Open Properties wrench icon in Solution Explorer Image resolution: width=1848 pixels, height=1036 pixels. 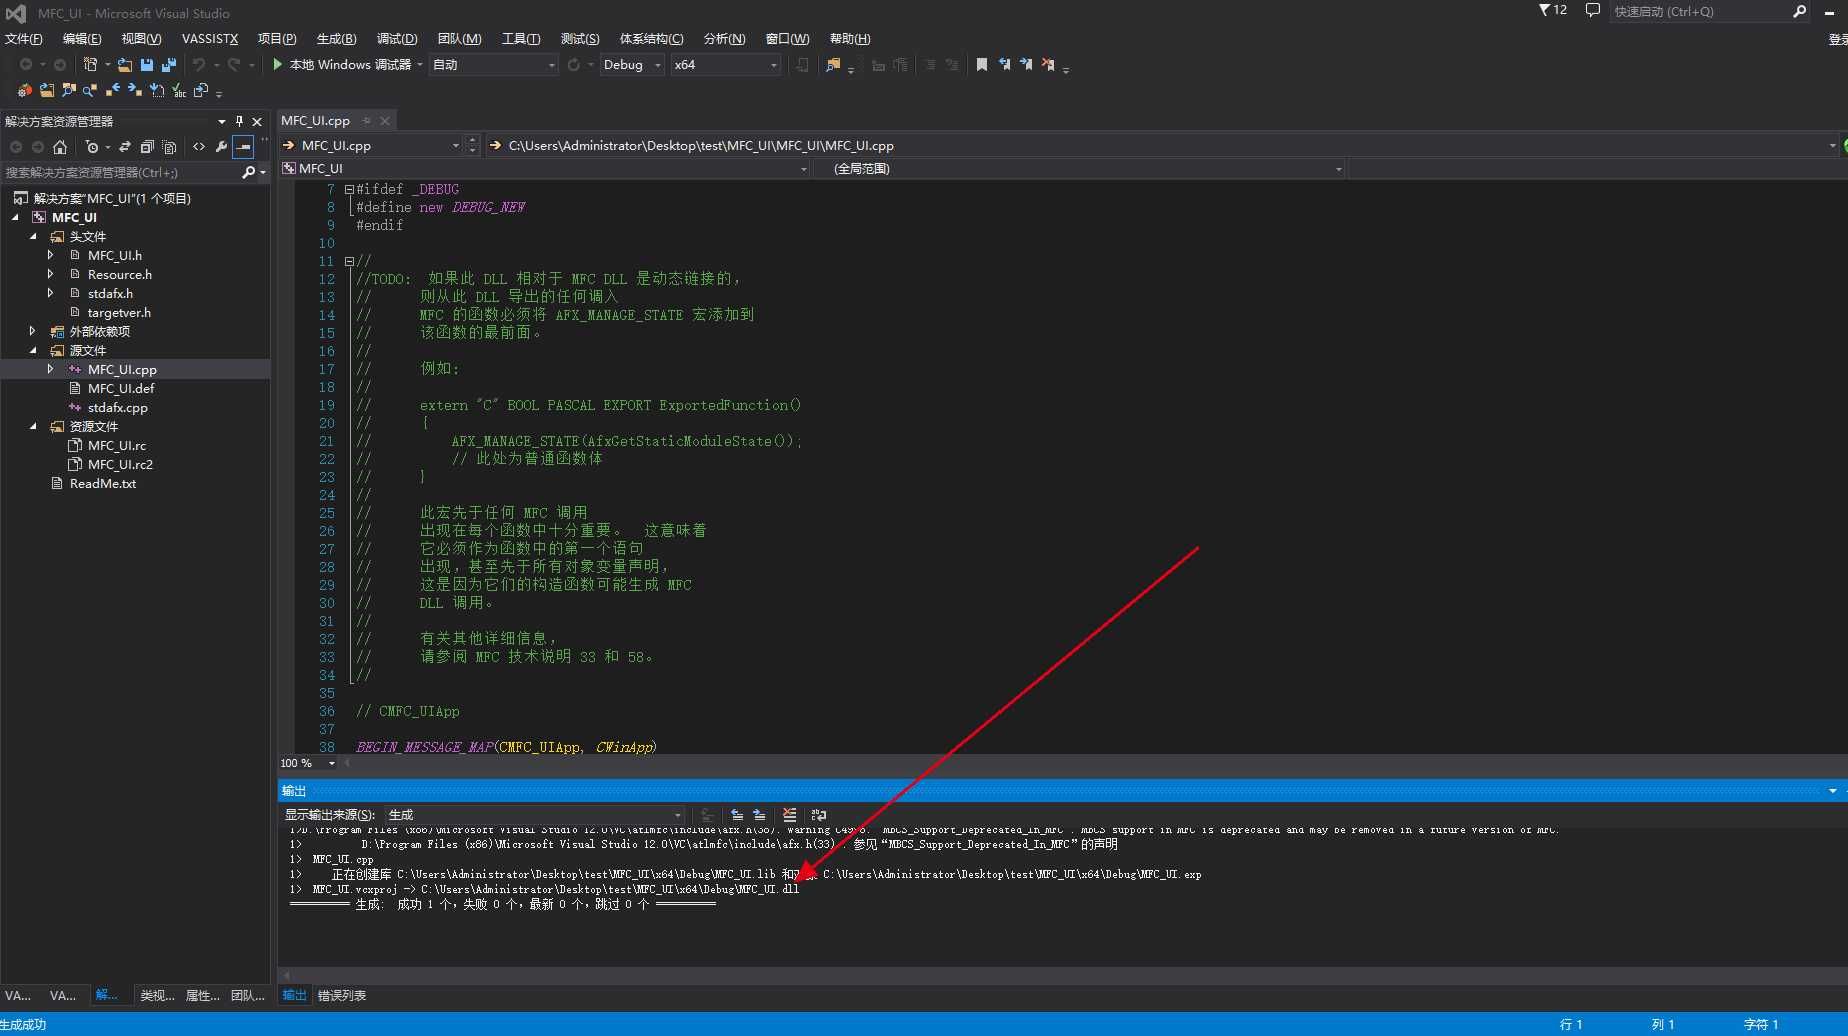pyautogui.click(x=221, y=147)
